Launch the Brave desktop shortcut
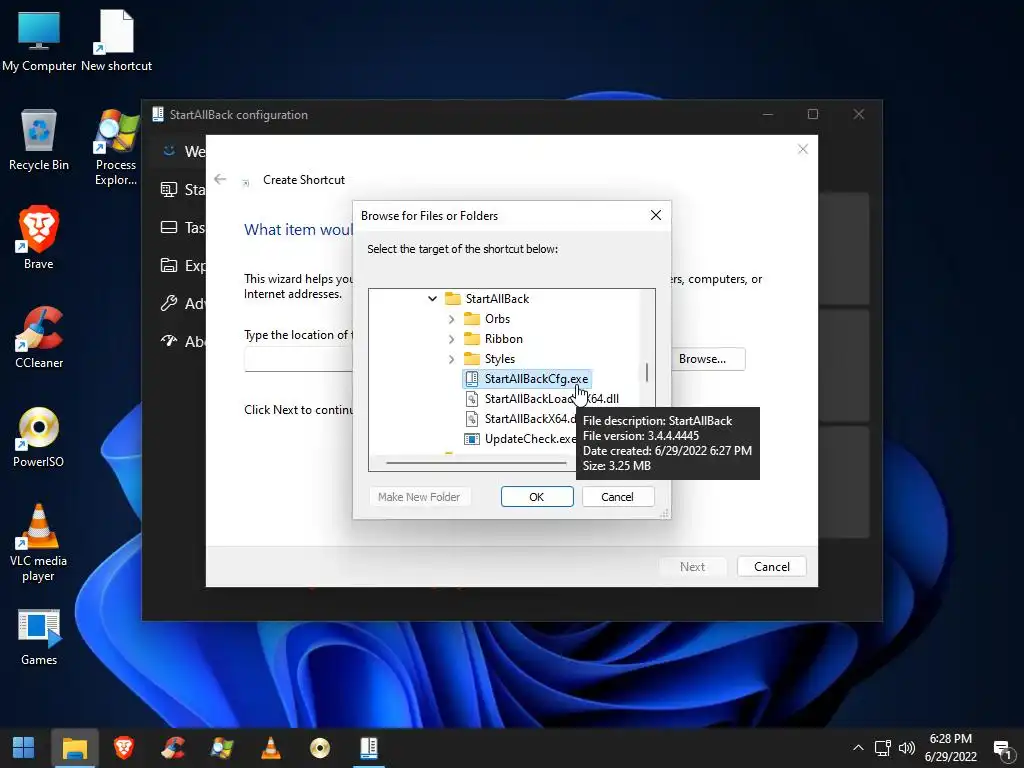The image size is (1024, 768). (x=39, y=238)
